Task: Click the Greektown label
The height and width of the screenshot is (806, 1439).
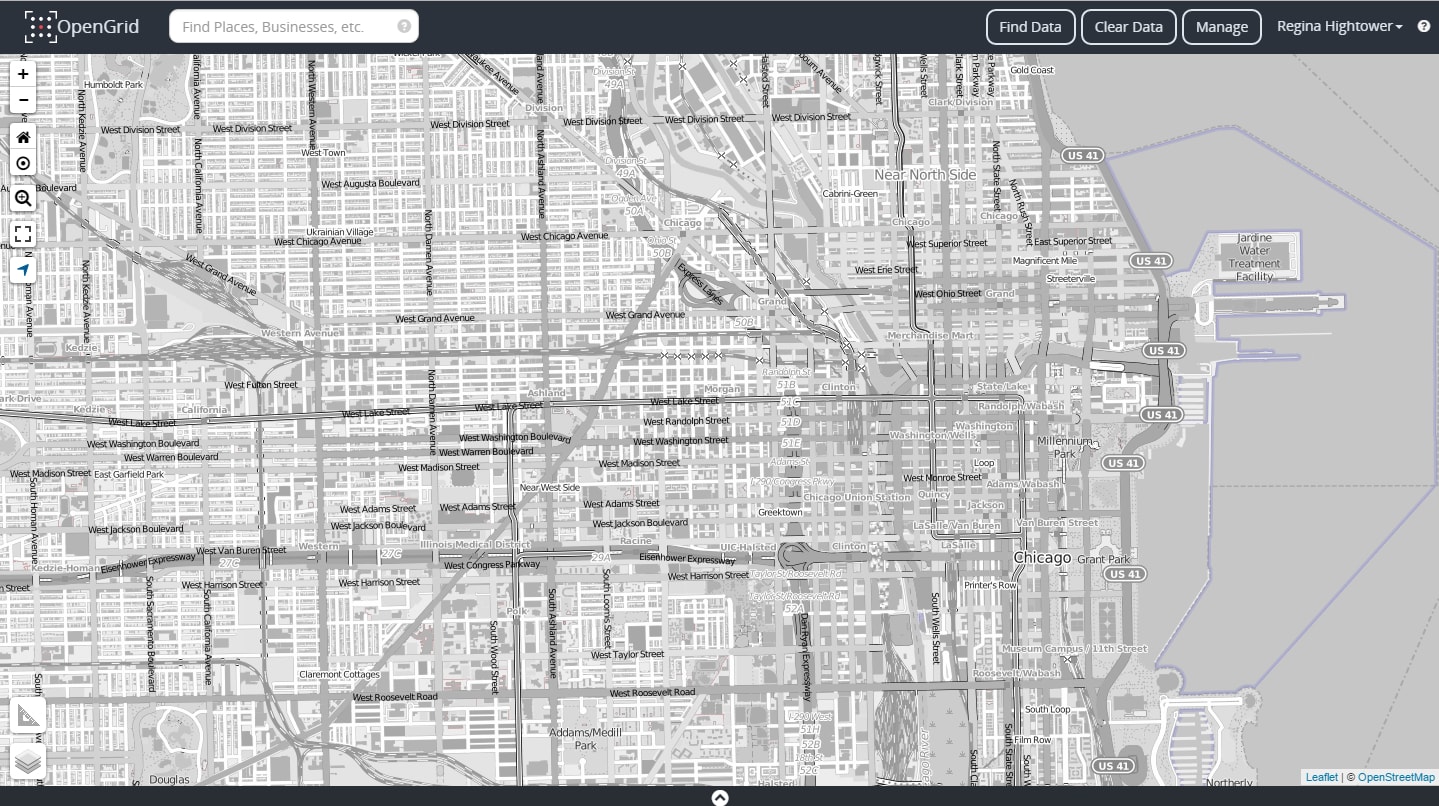Action: click(780, 512)
